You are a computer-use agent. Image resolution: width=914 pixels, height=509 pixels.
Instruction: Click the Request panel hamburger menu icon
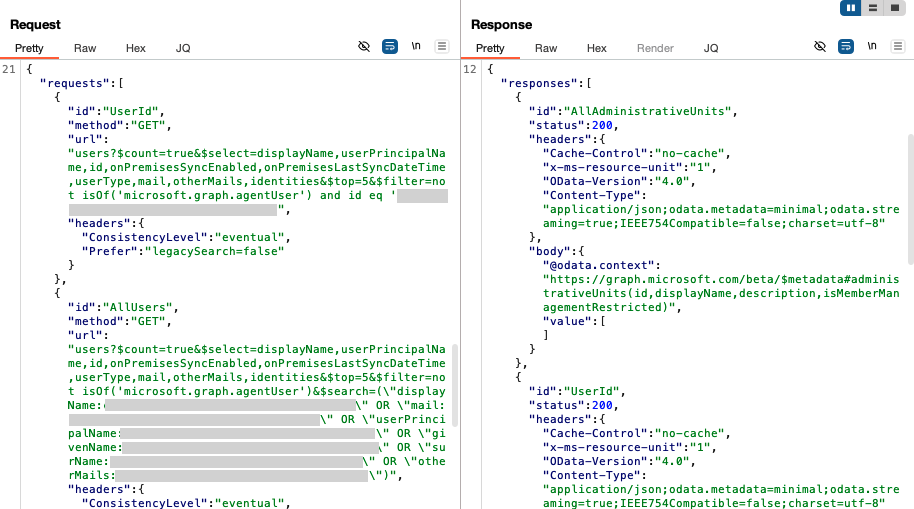tap(441, 47)
